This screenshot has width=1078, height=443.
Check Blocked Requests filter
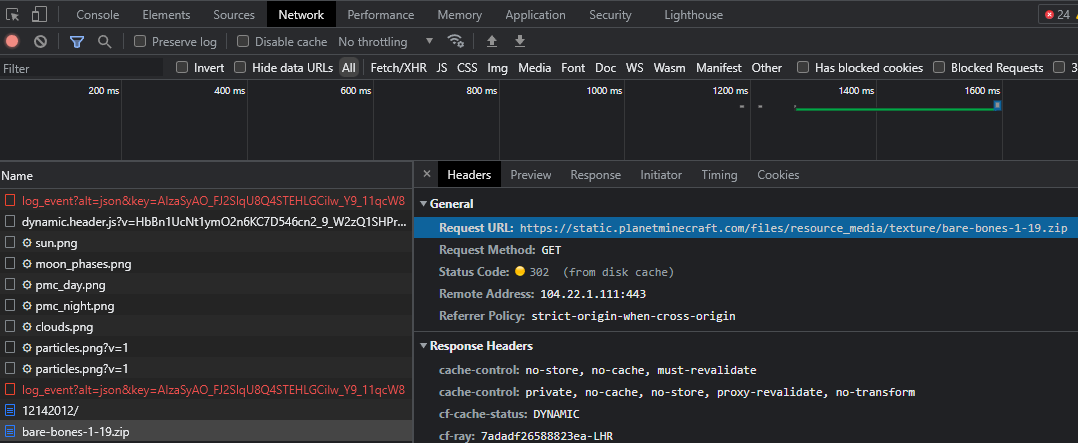[x=938, y=67]
